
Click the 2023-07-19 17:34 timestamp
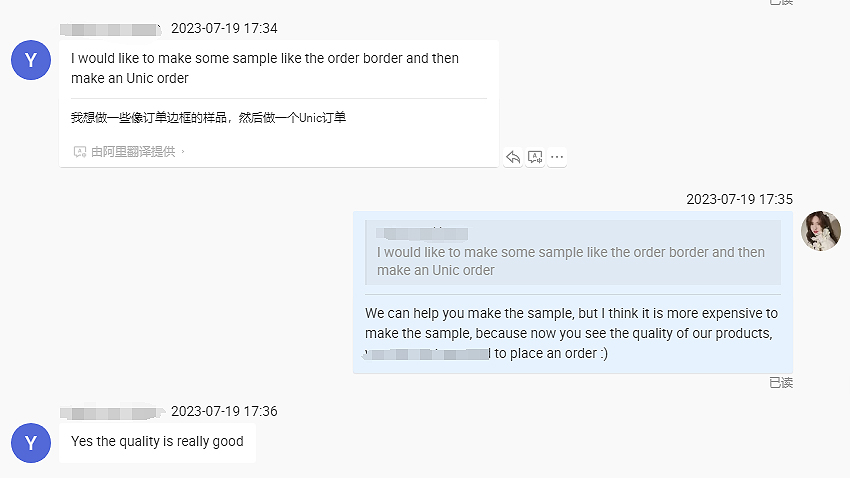[224, 28]
